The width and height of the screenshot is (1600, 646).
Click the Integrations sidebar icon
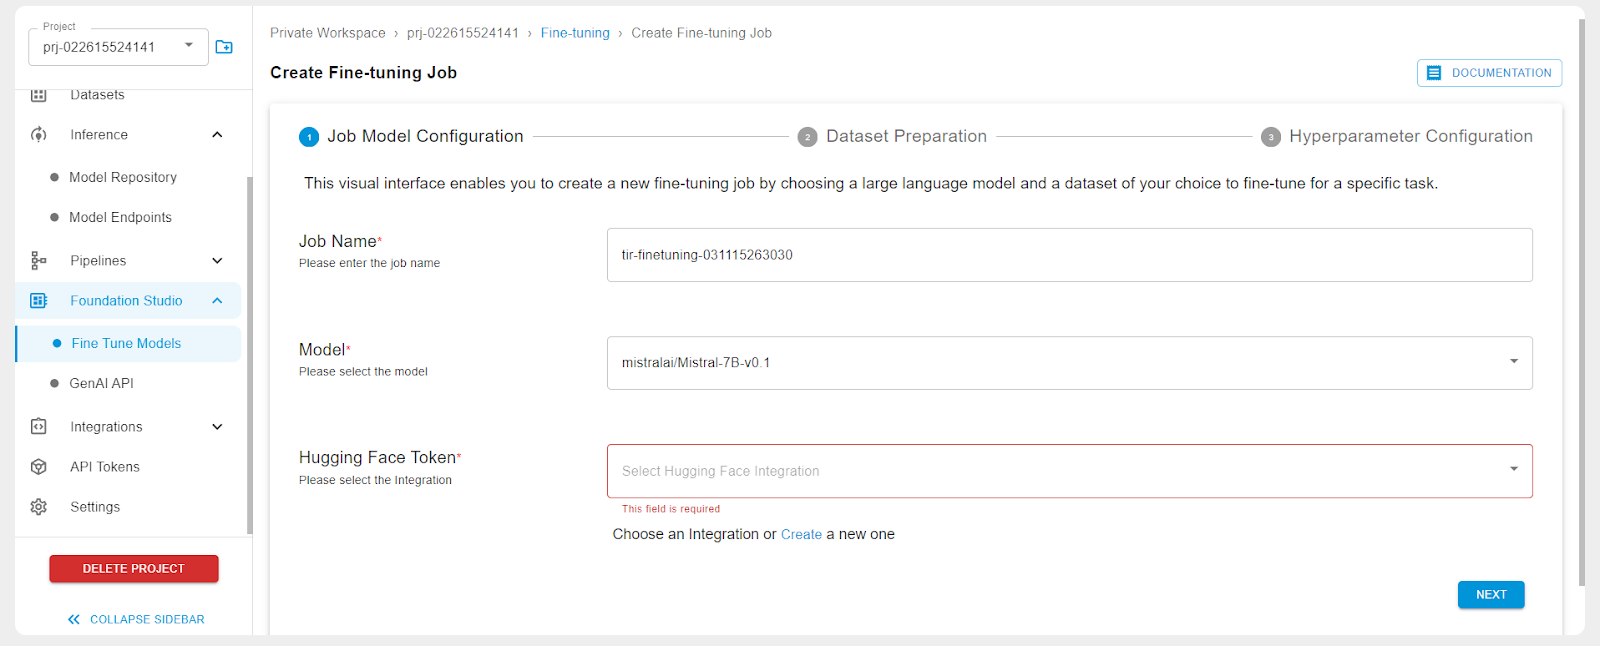(x=39, y=427)
